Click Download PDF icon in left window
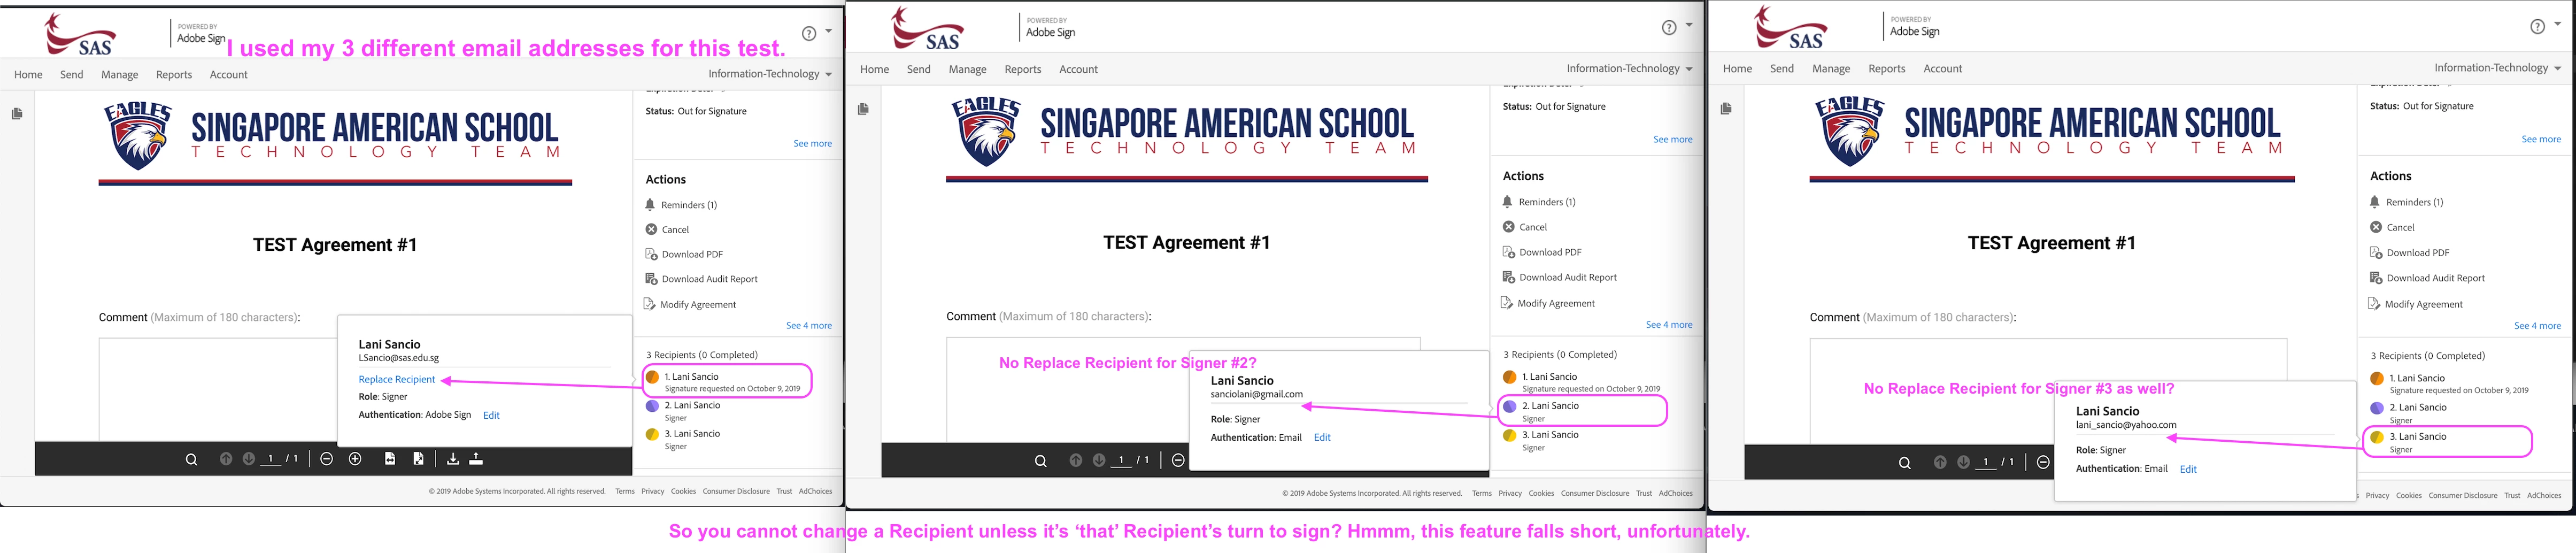Screen dimensions: 2576x553 point(651,254)
